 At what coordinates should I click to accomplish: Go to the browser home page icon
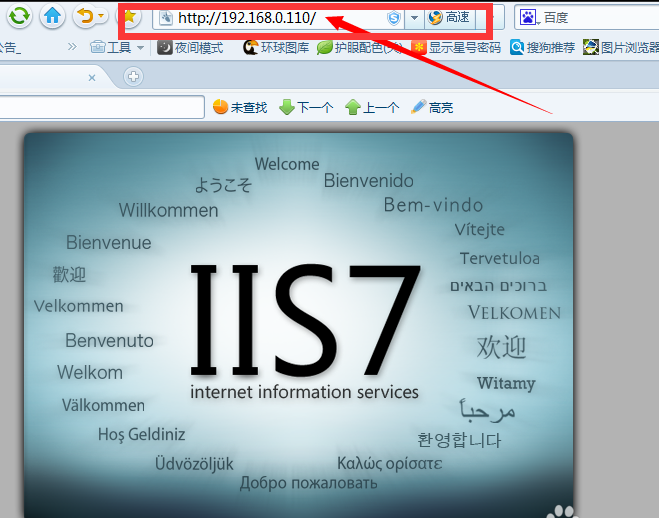point(53,16)
